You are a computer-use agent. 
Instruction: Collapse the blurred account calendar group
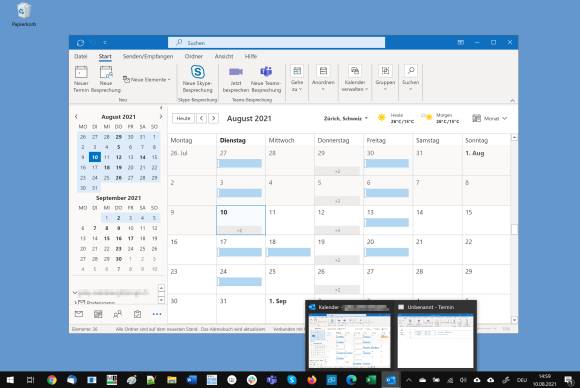(x=75, y=293)
